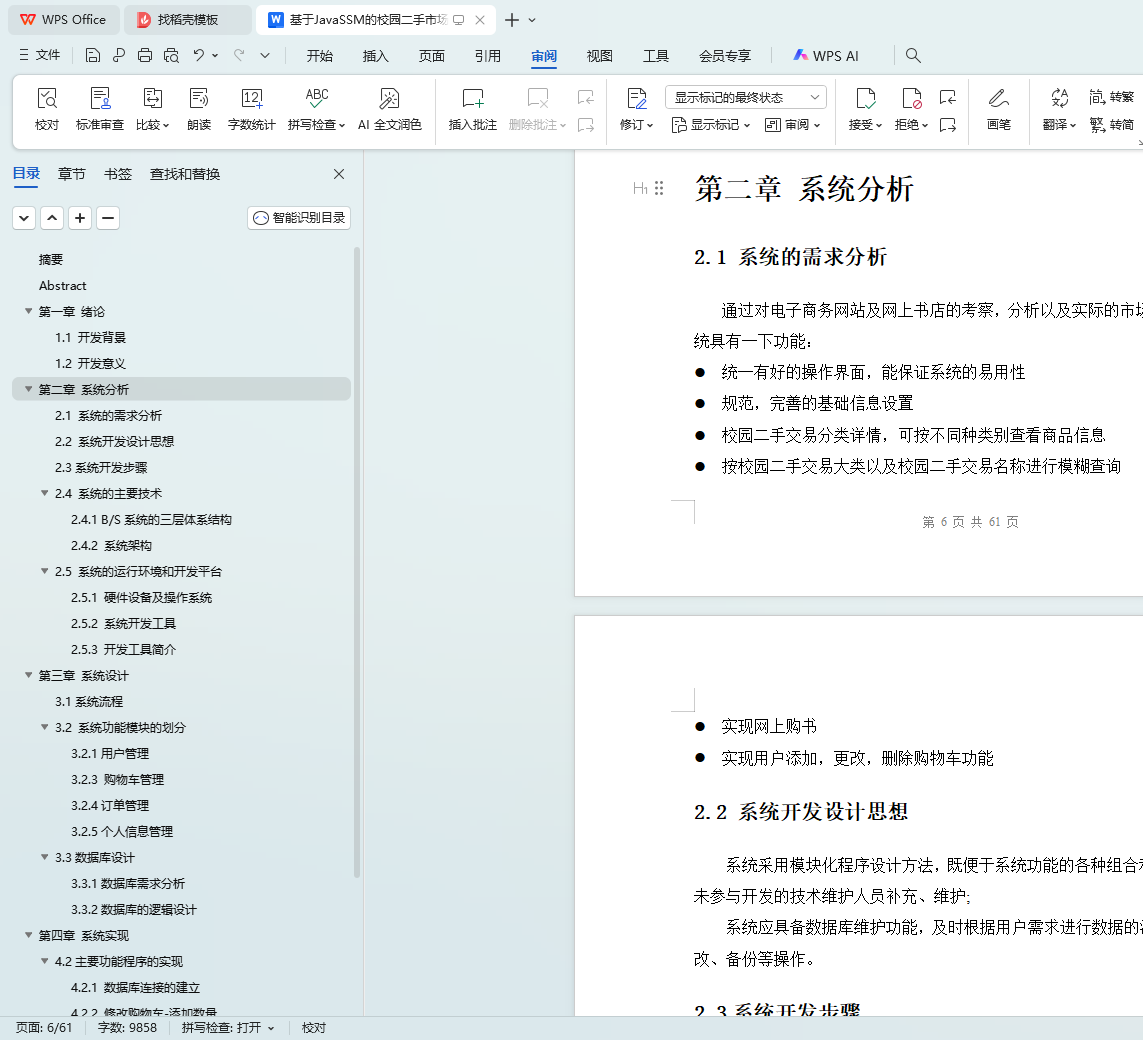Toggle 修订 track changes
1143x1040 pixels.
[x=636, y=109]
